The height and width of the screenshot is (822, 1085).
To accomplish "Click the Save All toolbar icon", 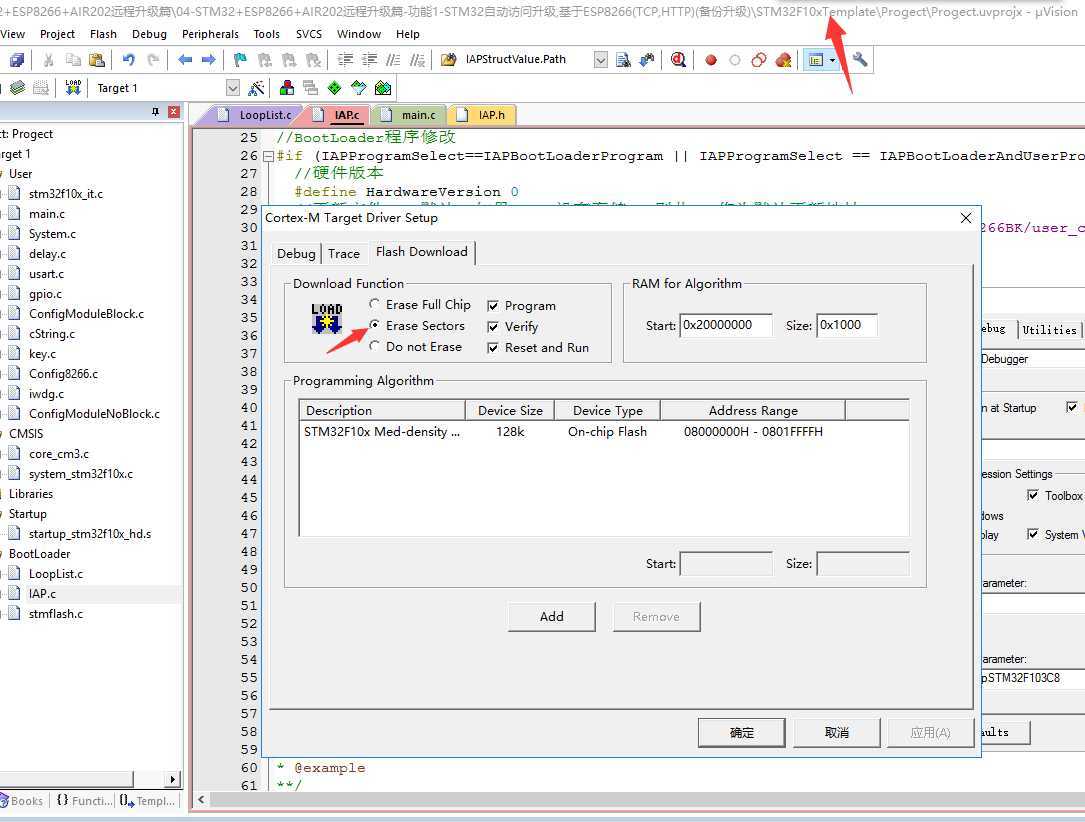I will pyautogui.click(x=17, y=60).
